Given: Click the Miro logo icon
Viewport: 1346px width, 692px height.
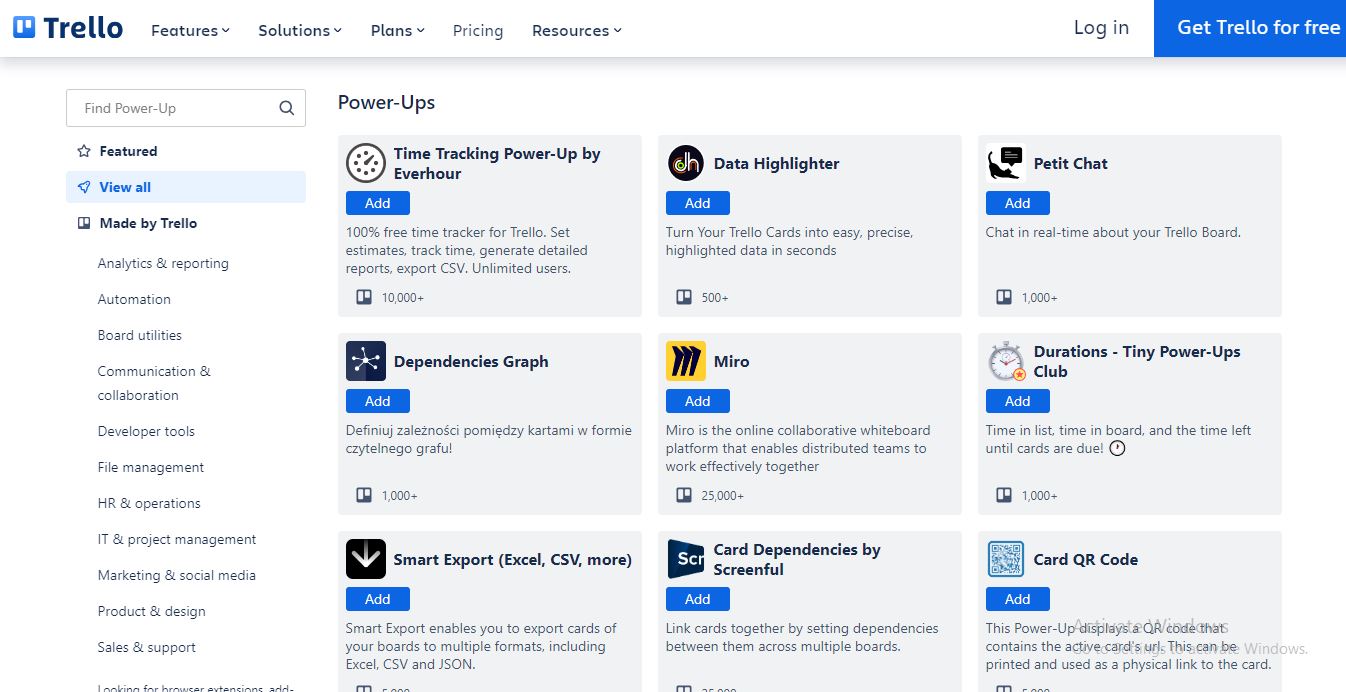Looking at the screenshot, I should click(686, 361).
